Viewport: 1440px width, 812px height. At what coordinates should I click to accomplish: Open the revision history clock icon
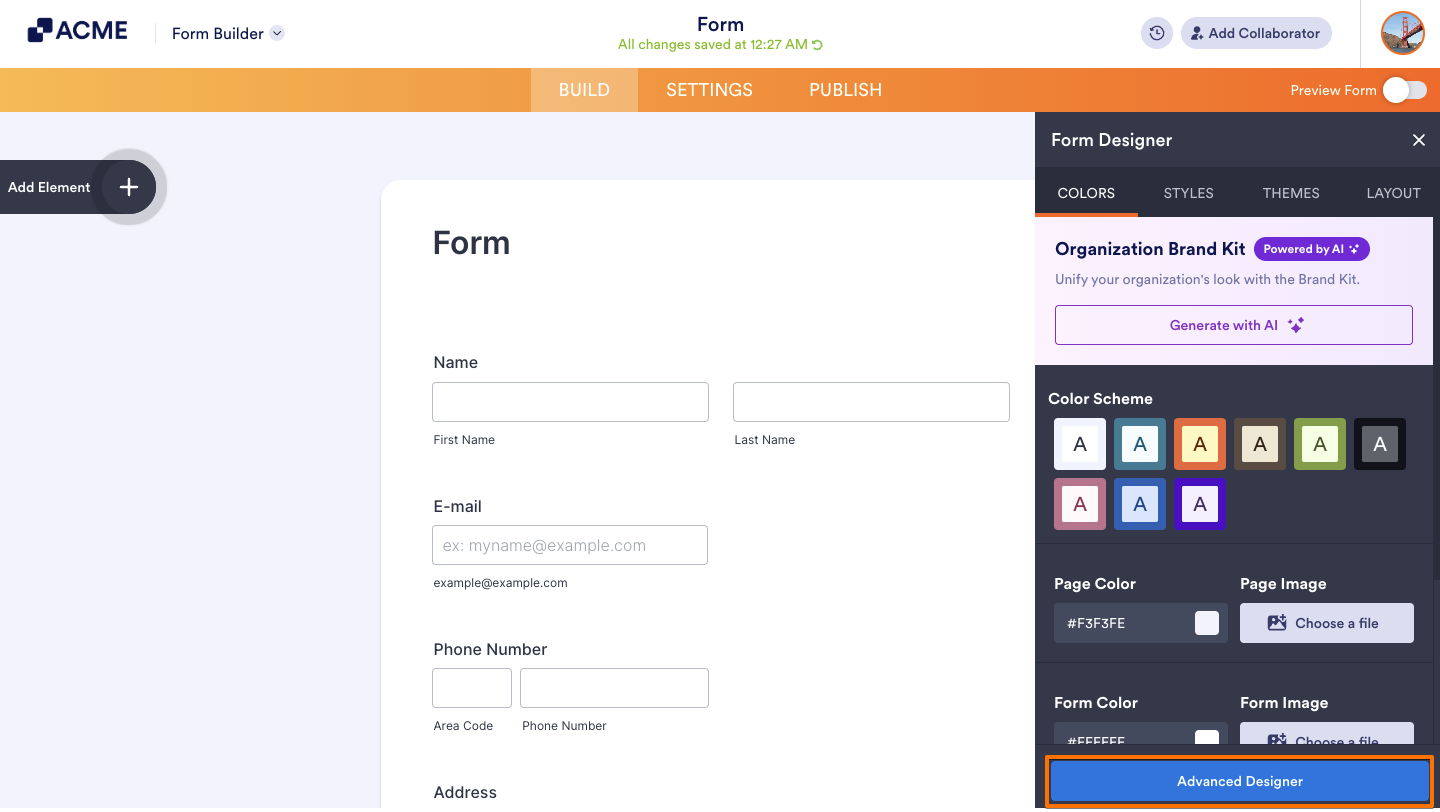point(1156,33)
